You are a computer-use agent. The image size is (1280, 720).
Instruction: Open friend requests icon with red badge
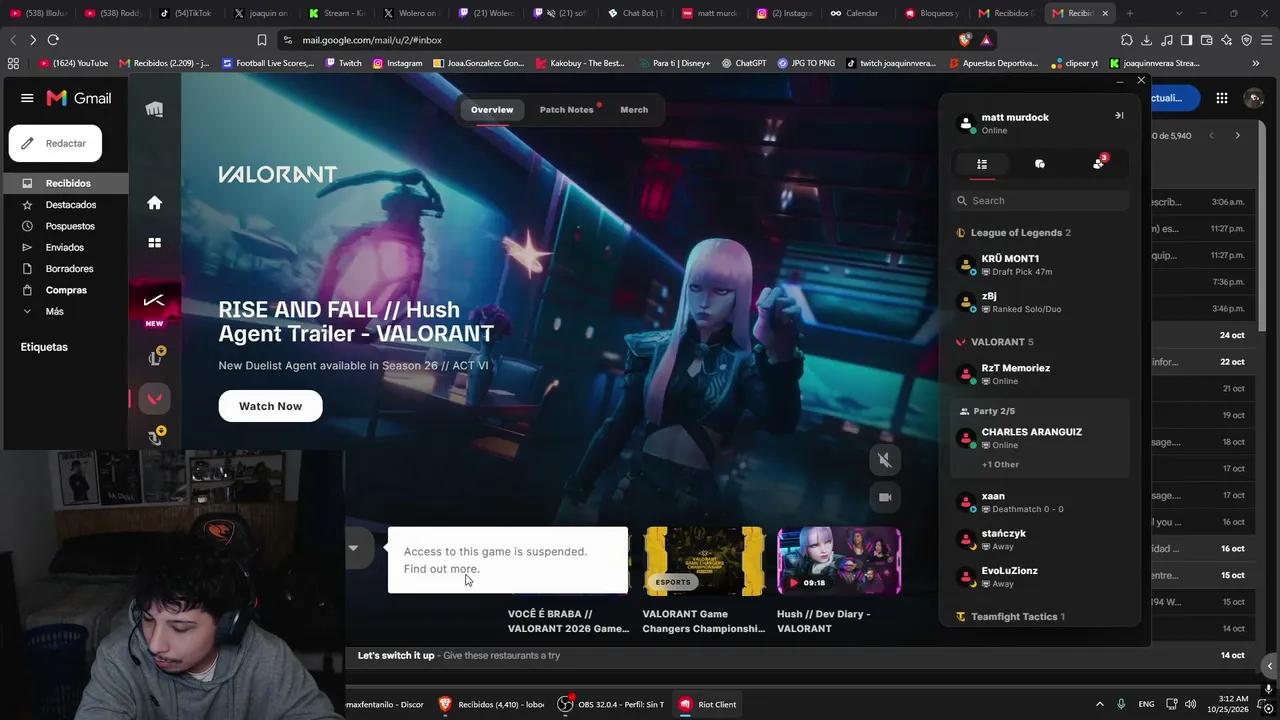[1099, 163]
